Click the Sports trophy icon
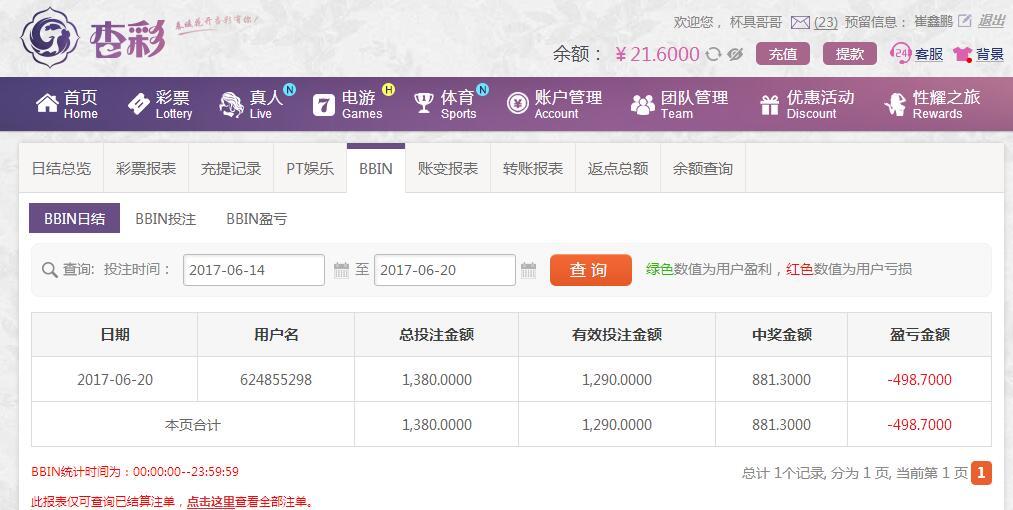Screen dimensions: 1013x510 [x=424, y=103]
